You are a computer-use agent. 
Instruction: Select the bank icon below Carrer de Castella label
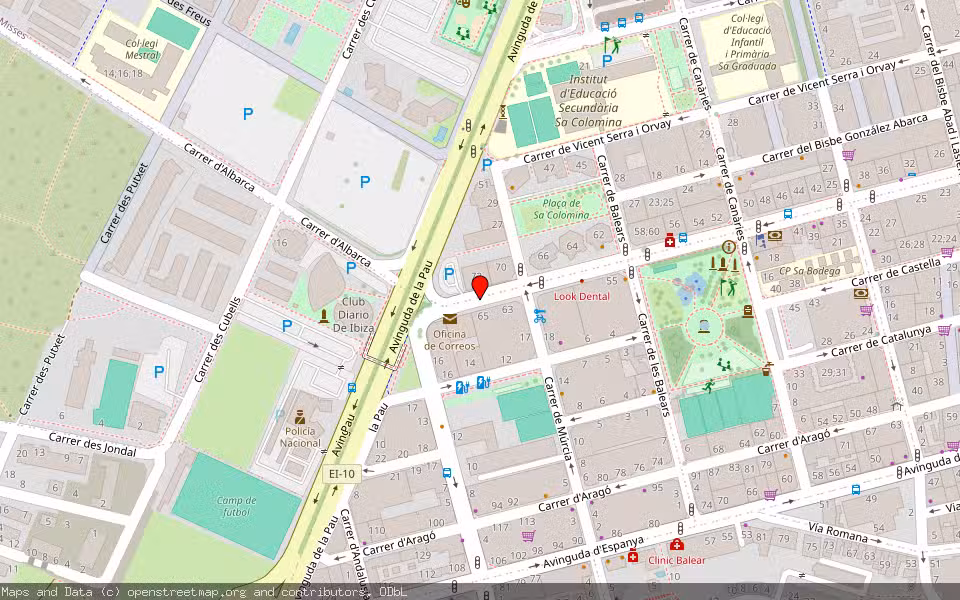coord(861,293)
